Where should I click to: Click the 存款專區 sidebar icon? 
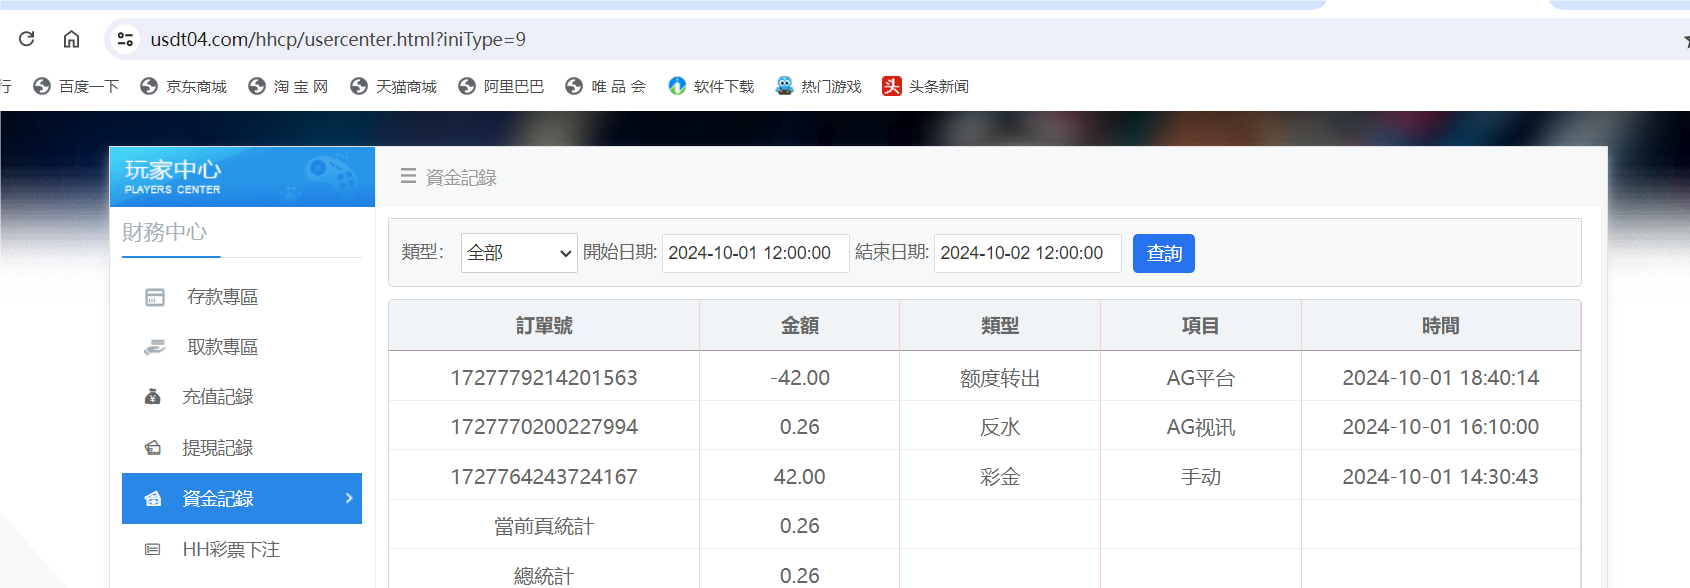click(x=155, y=297)
